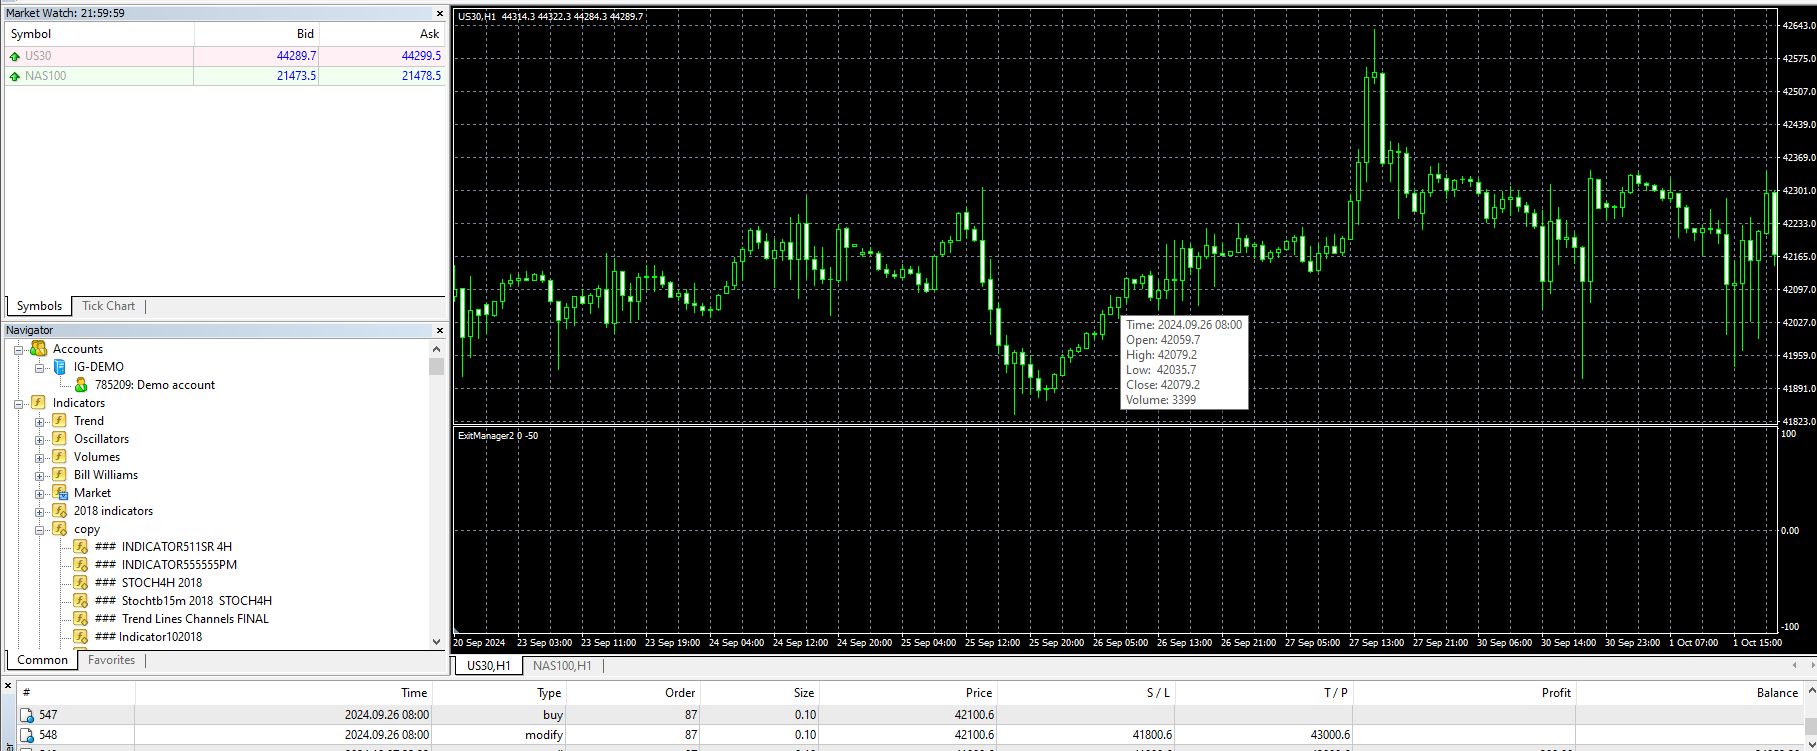This screenshot has height=751, width=1817.
Task: Click the Ask column header
Action: 382,34
